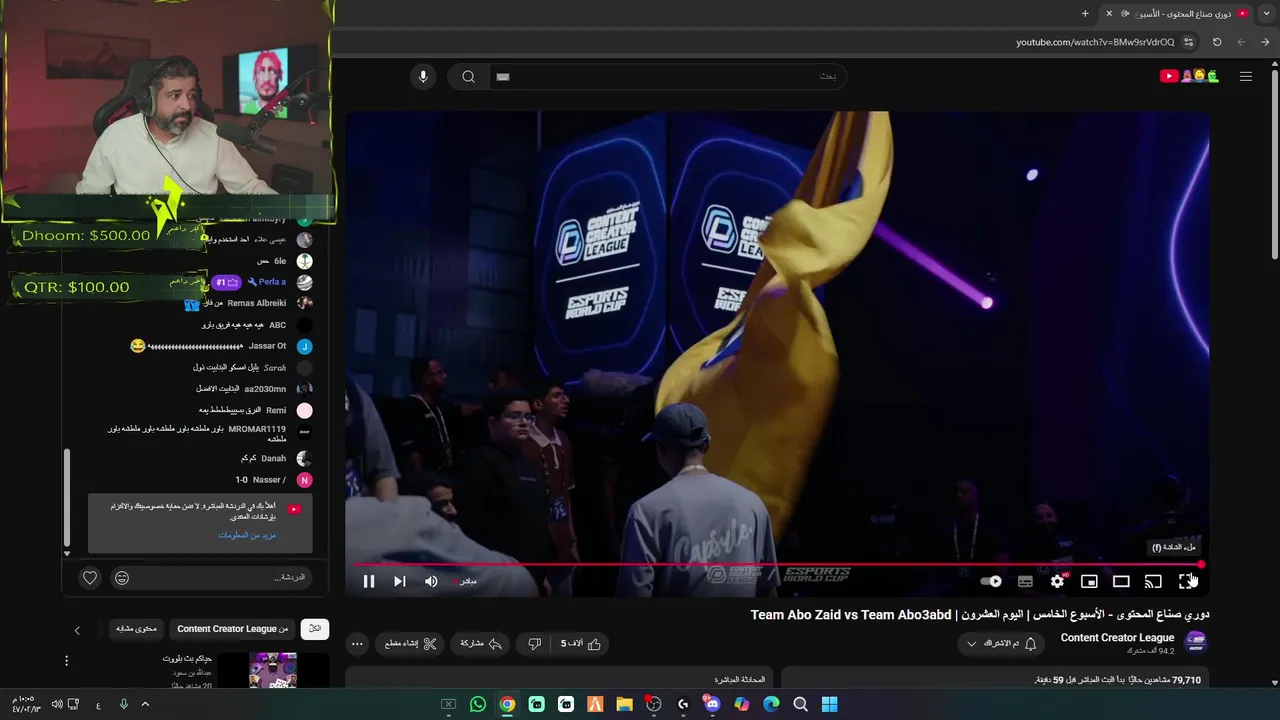This screenshot has height=720, width=1280.
Task: Open the taskbar volume control
Action: pyautogui.click(x=57, y=704)
